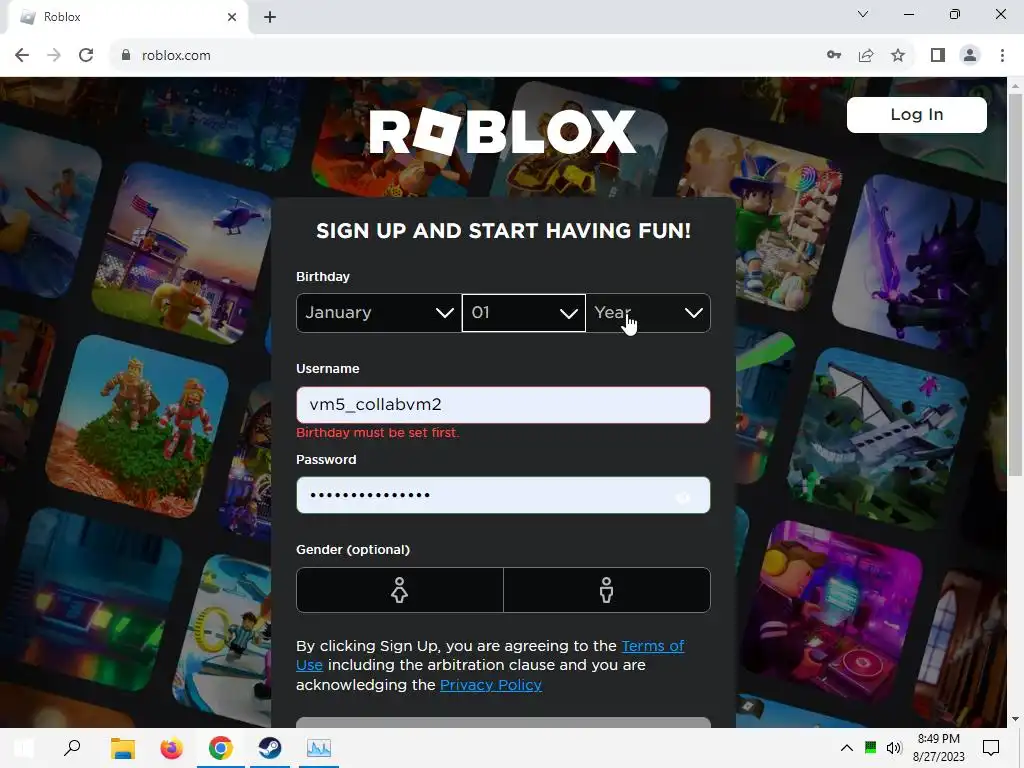Image resolution: width=1024 pixels, height=768 pixels.
Task: Click the green network tray icon
Action: click(x=871, y=748)
